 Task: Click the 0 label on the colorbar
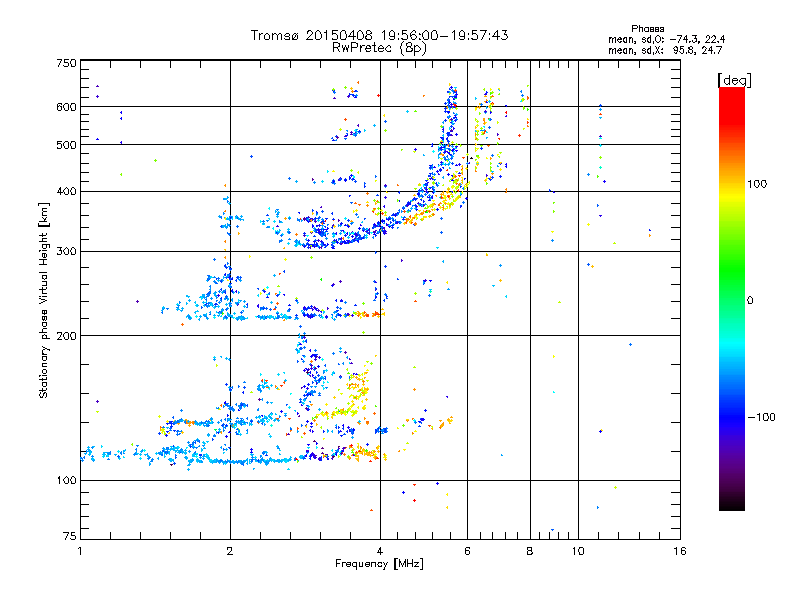pos(750,300)
